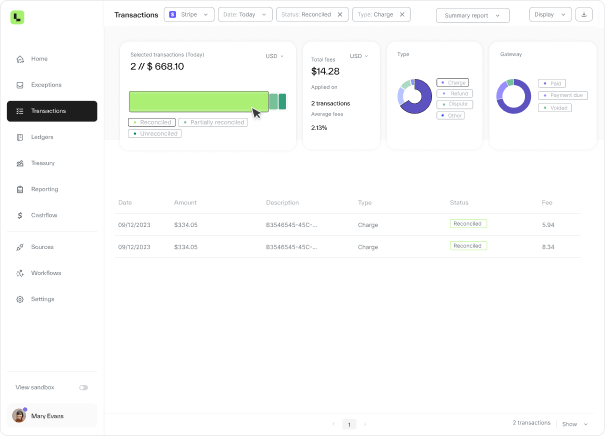Go to next page arrow in pagination
Image resolution: width=605 pixels, height=436 pixels.
[x=366, y=424]
